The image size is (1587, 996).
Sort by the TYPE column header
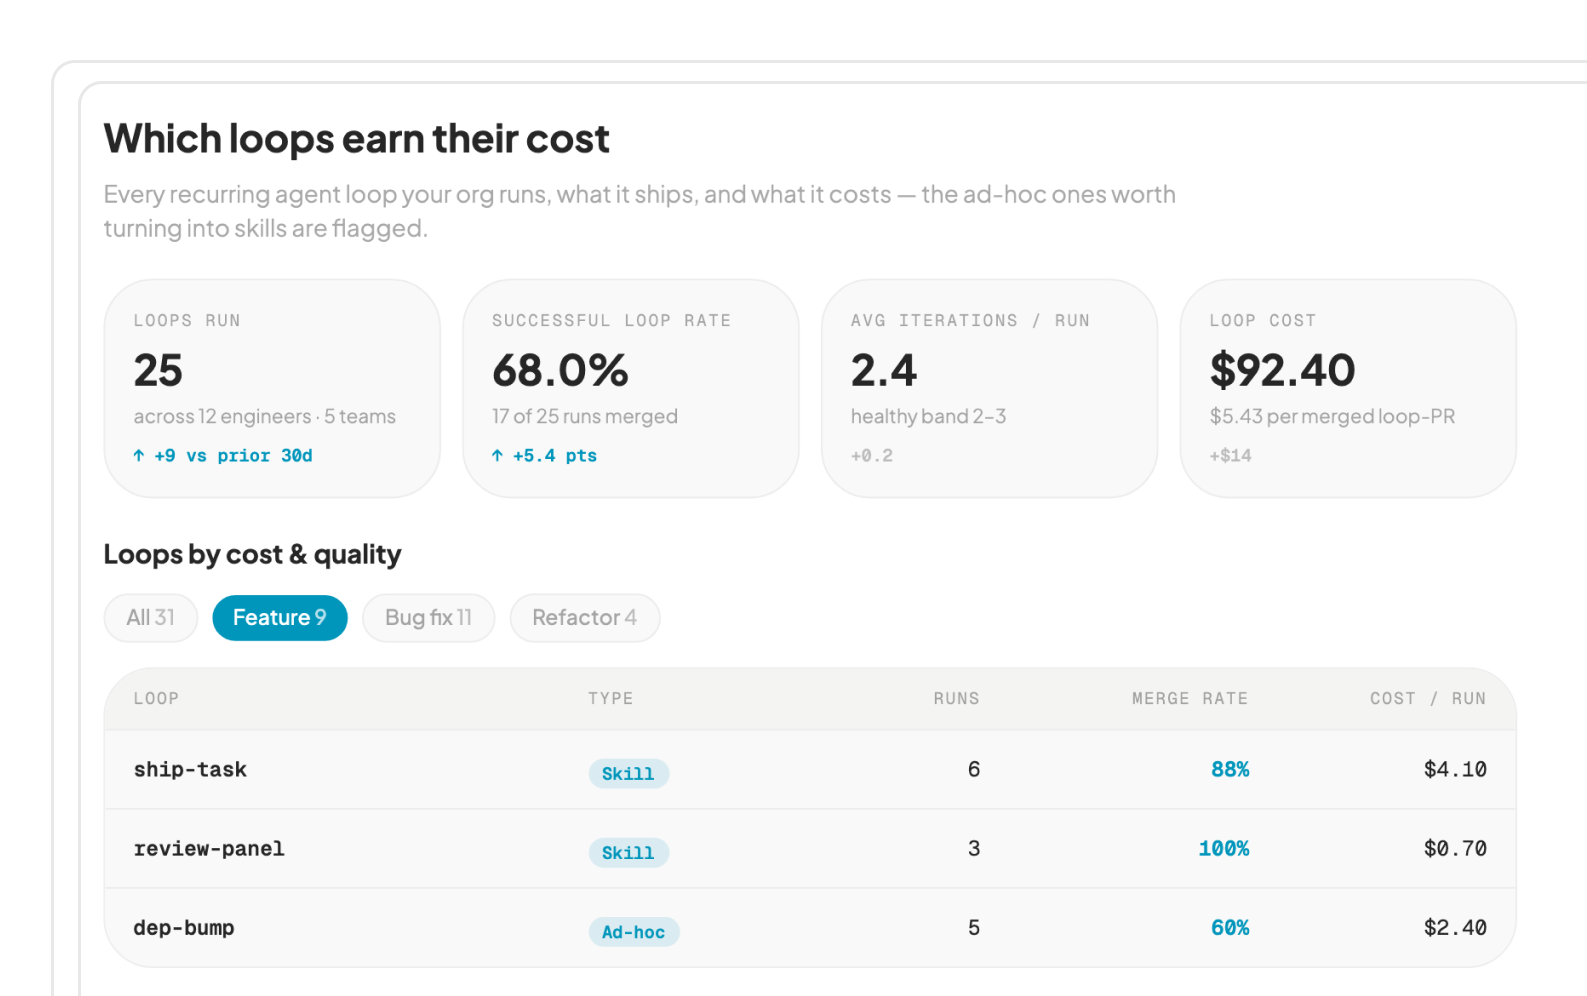coord(611,699)
